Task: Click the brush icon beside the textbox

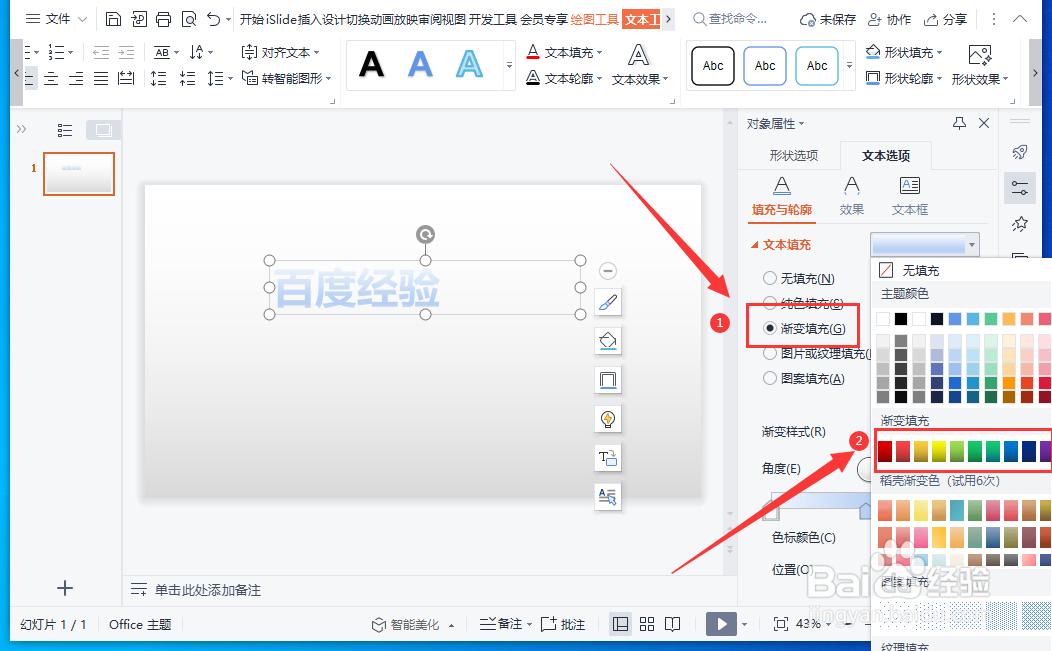Action: [x=608, y=302]
